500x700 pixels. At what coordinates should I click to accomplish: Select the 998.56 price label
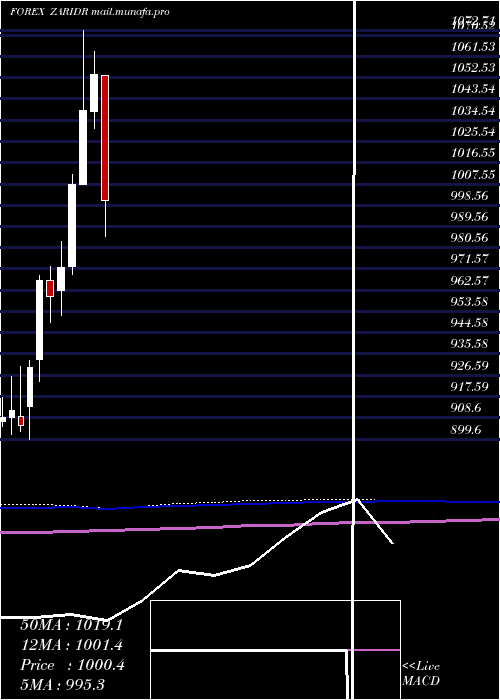(470, 196)
